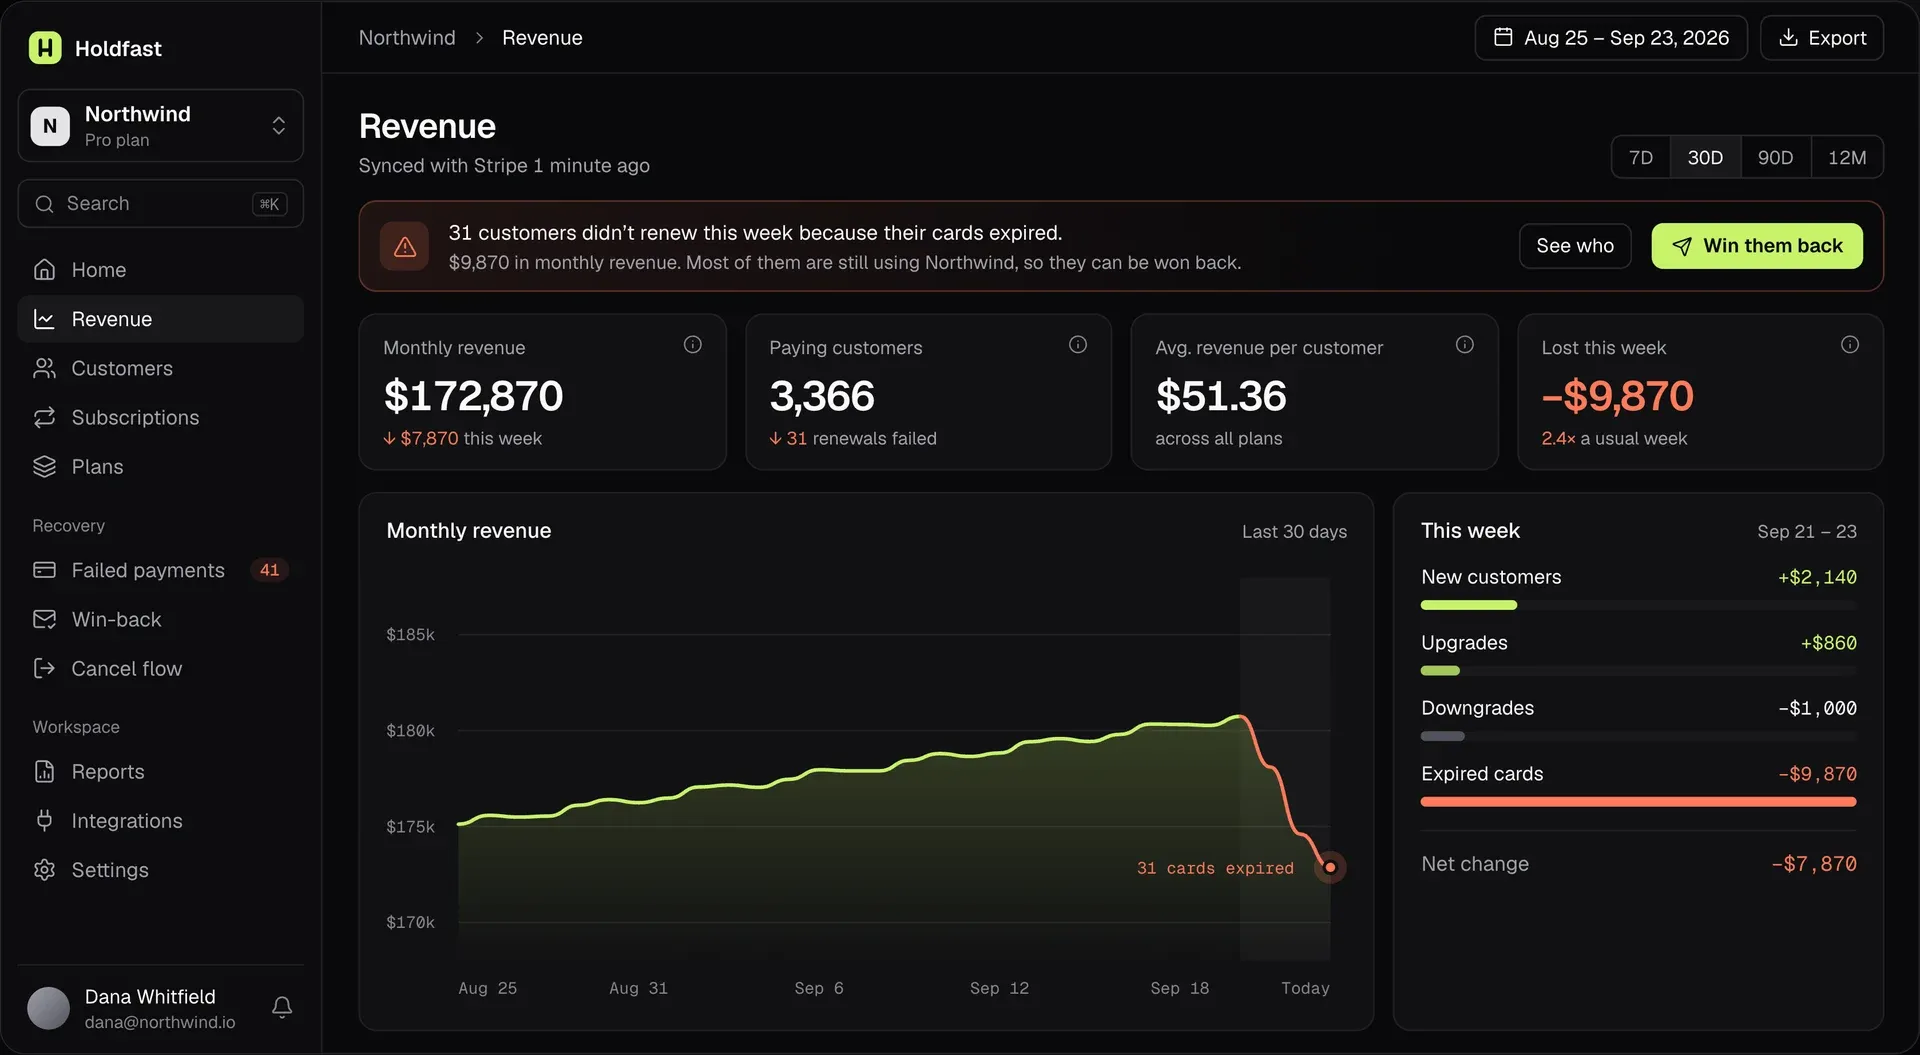Click the notification bell icon
Viewport: 1920px width, 1055px height.
click(282, 1007)
